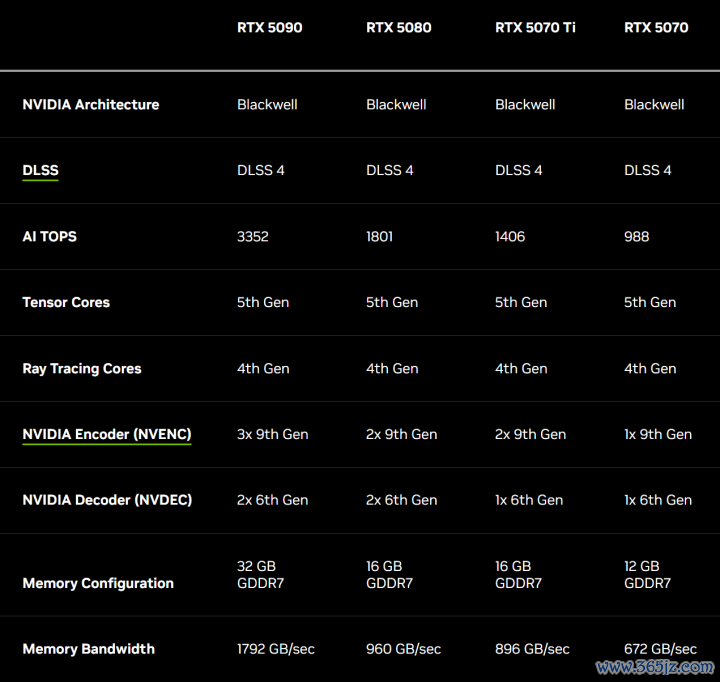
Task: Click the 896 GB/sec bandwidth value
Action: pos(532,649)
